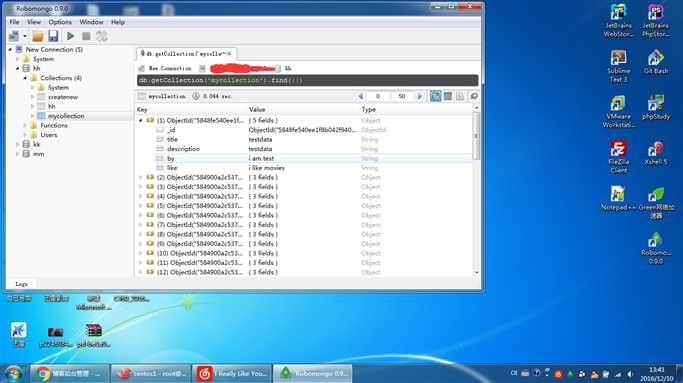
Task: Open phpStudy desktop shortcut
Action: tap(656, 108)
